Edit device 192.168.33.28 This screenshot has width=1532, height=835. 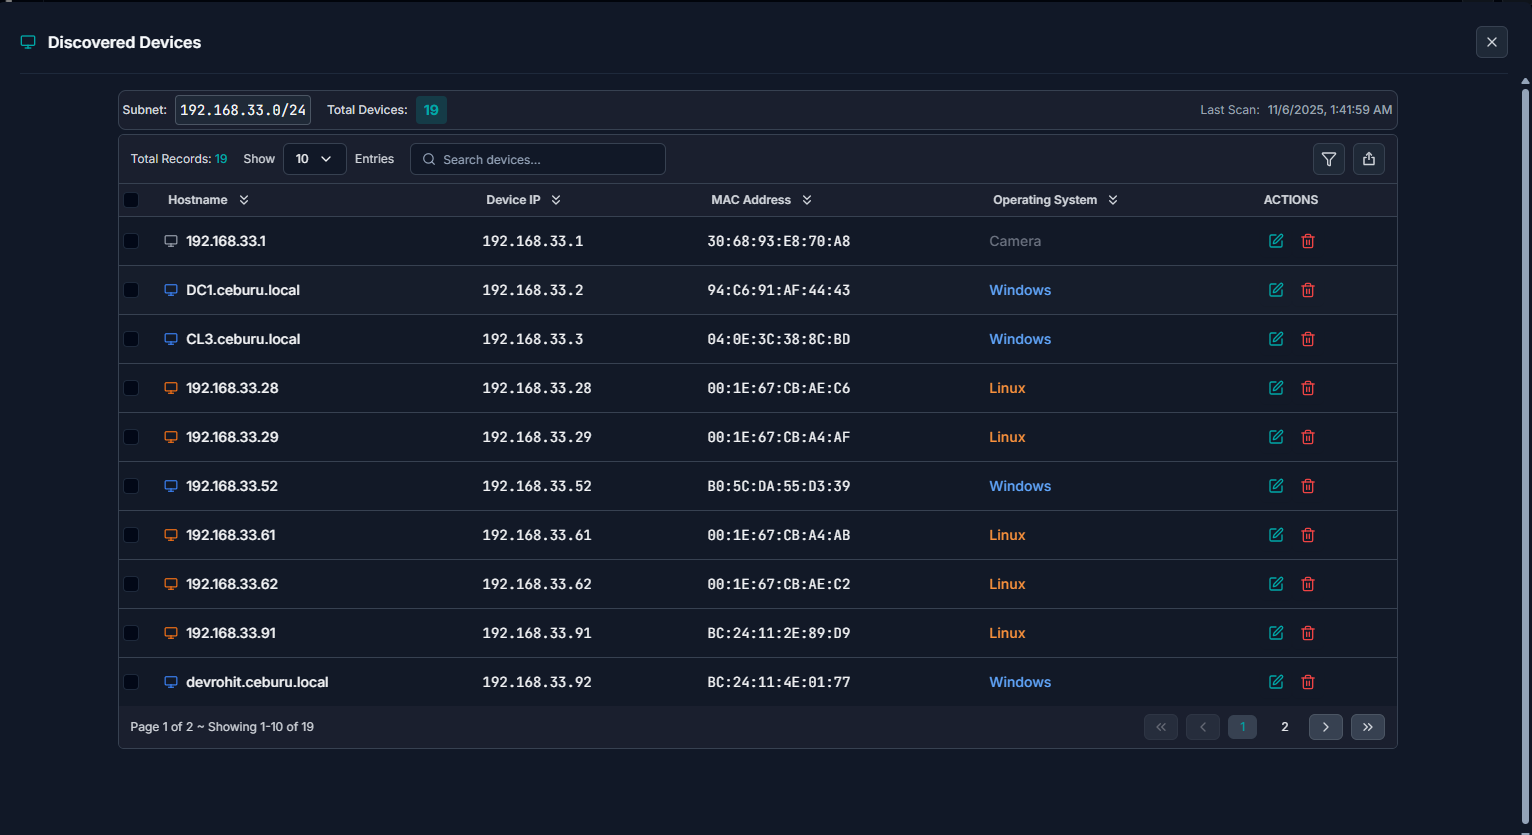click(x=1276, y=388)
